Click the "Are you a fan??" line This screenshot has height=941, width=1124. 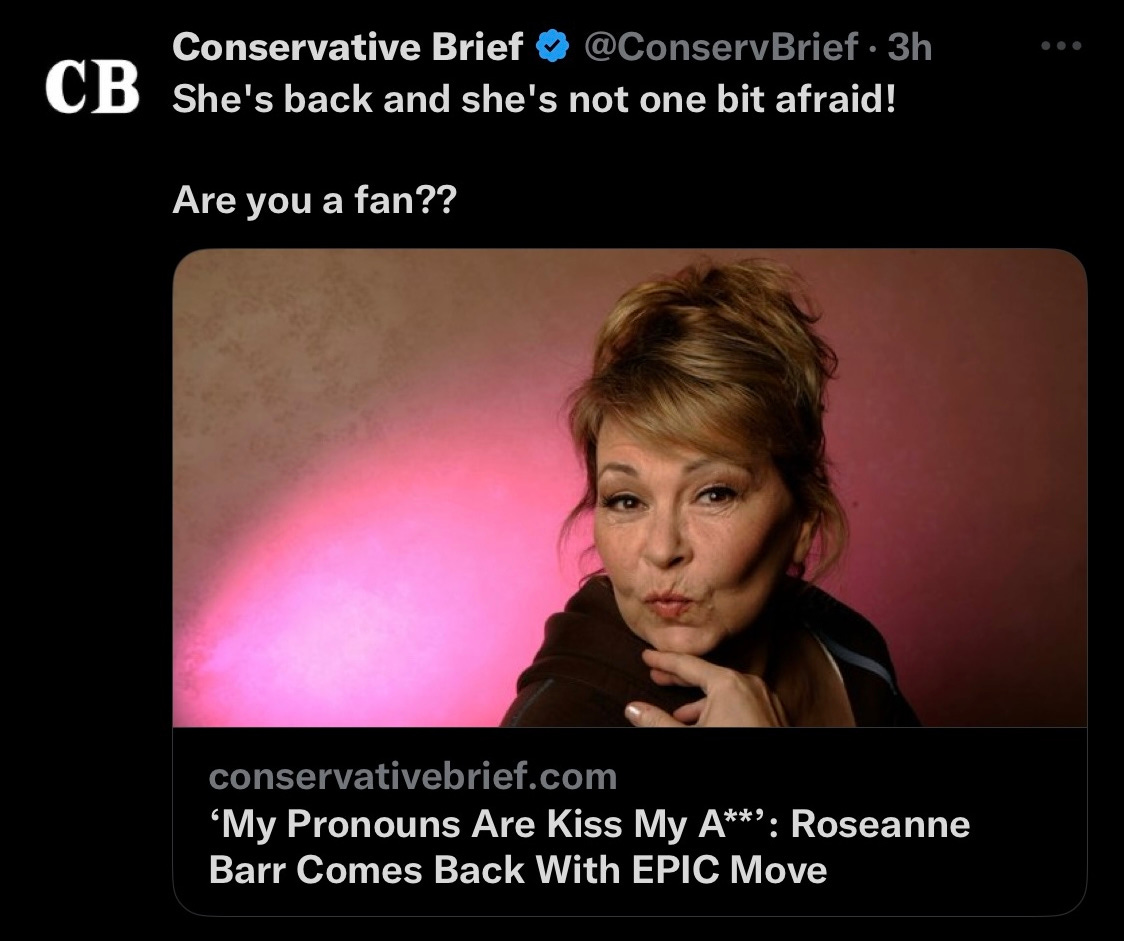[314, 200]
